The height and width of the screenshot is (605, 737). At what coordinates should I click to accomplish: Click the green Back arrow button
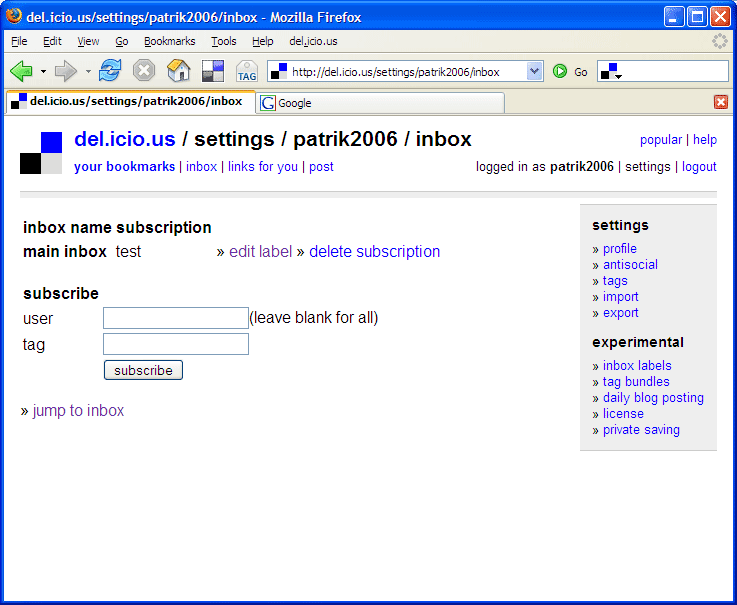(21, 71)
